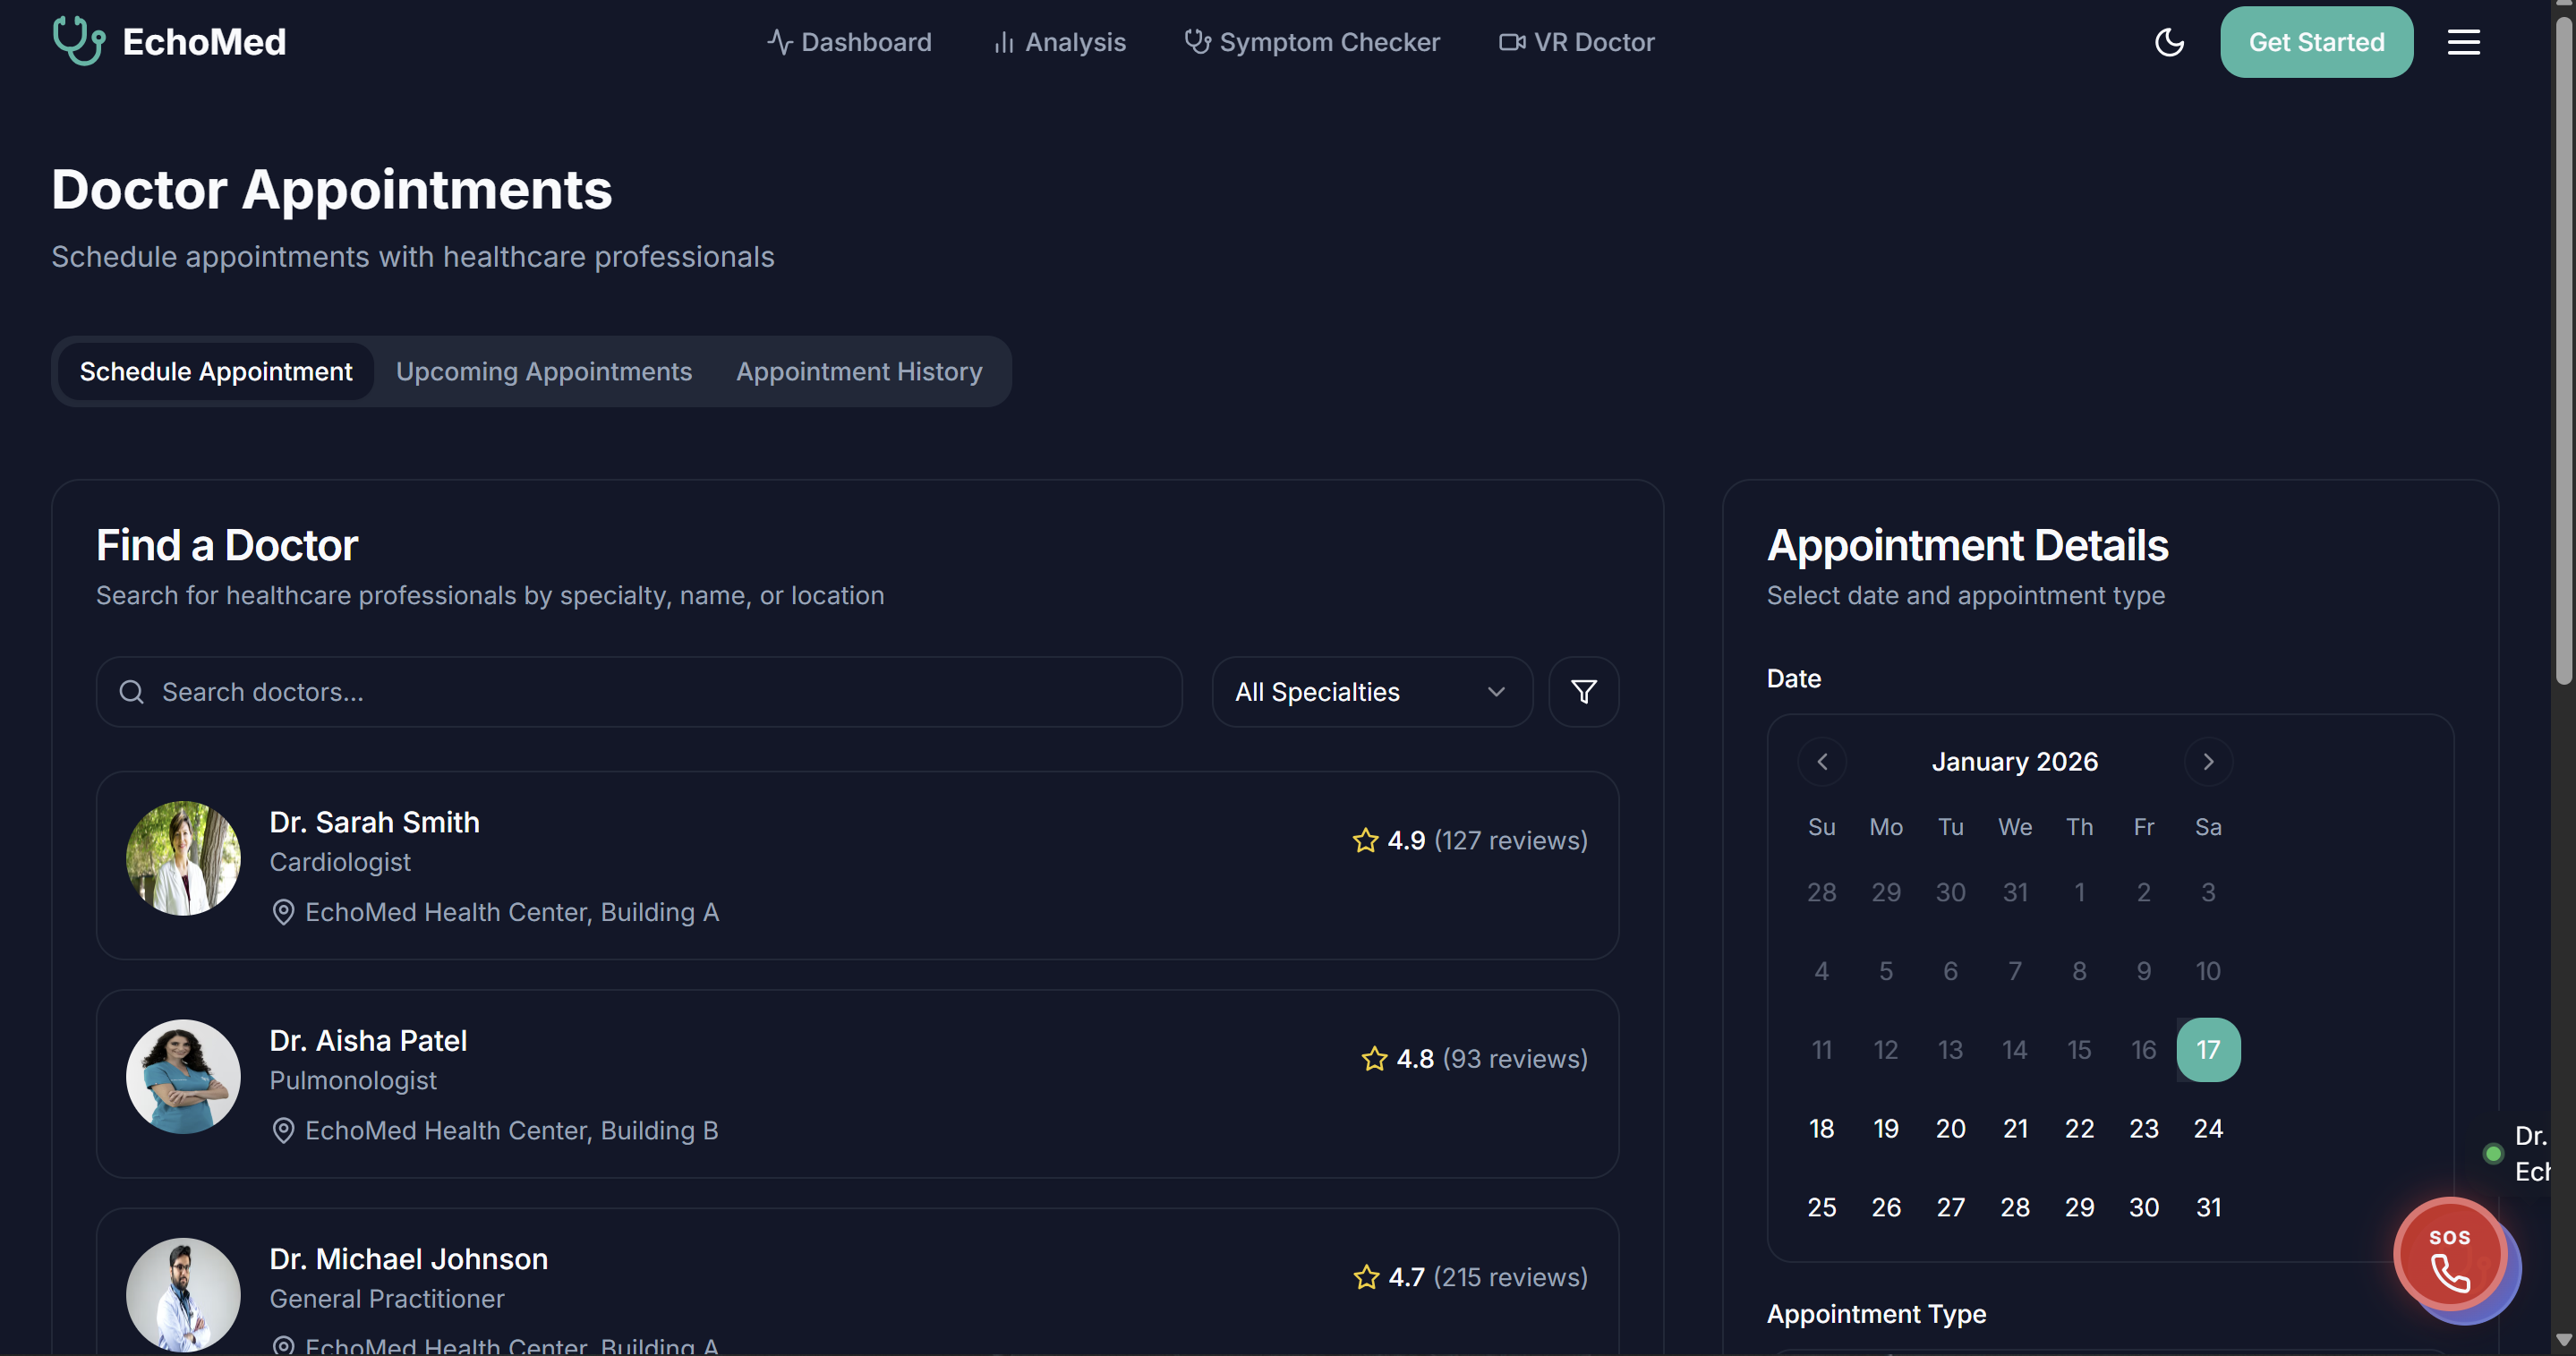Expand the All Specialties dropdown
This screenshot has height=1356, width=2576.
1371,692
